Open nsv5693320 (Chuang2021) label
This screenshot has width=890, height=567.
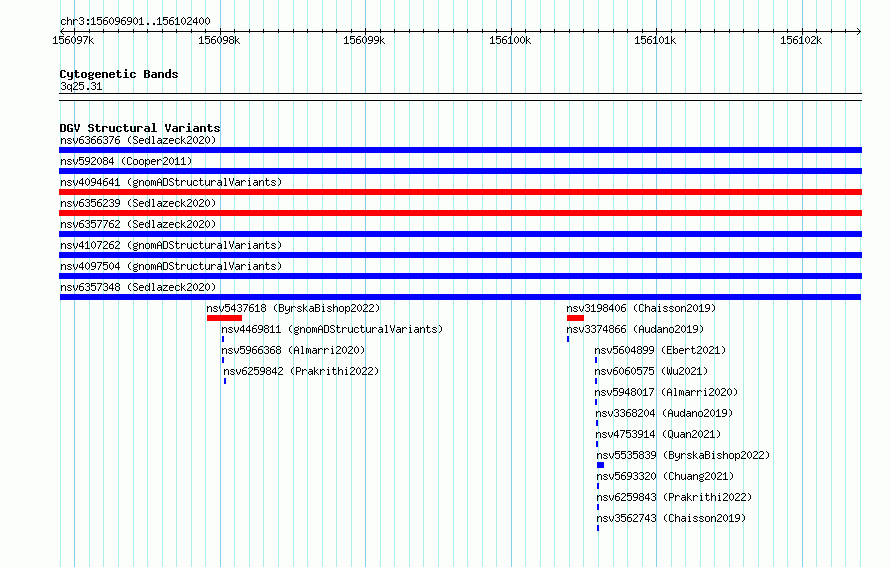665,476
